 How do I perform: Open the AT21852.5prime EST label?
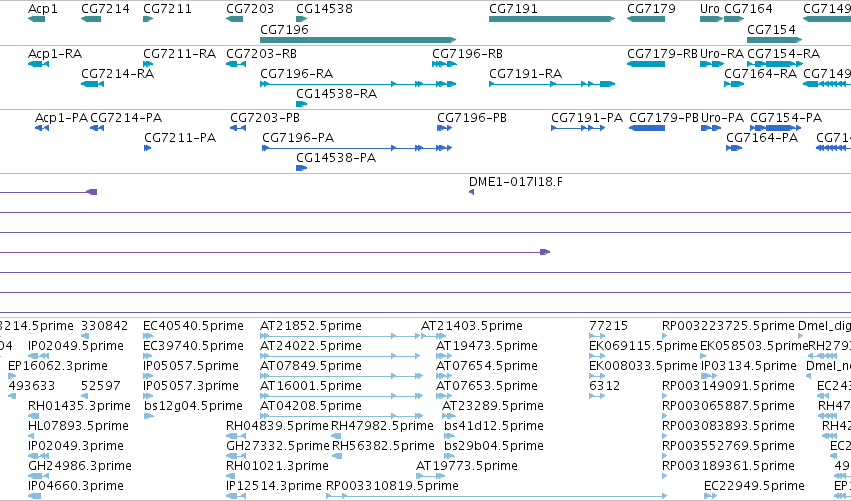310,326
